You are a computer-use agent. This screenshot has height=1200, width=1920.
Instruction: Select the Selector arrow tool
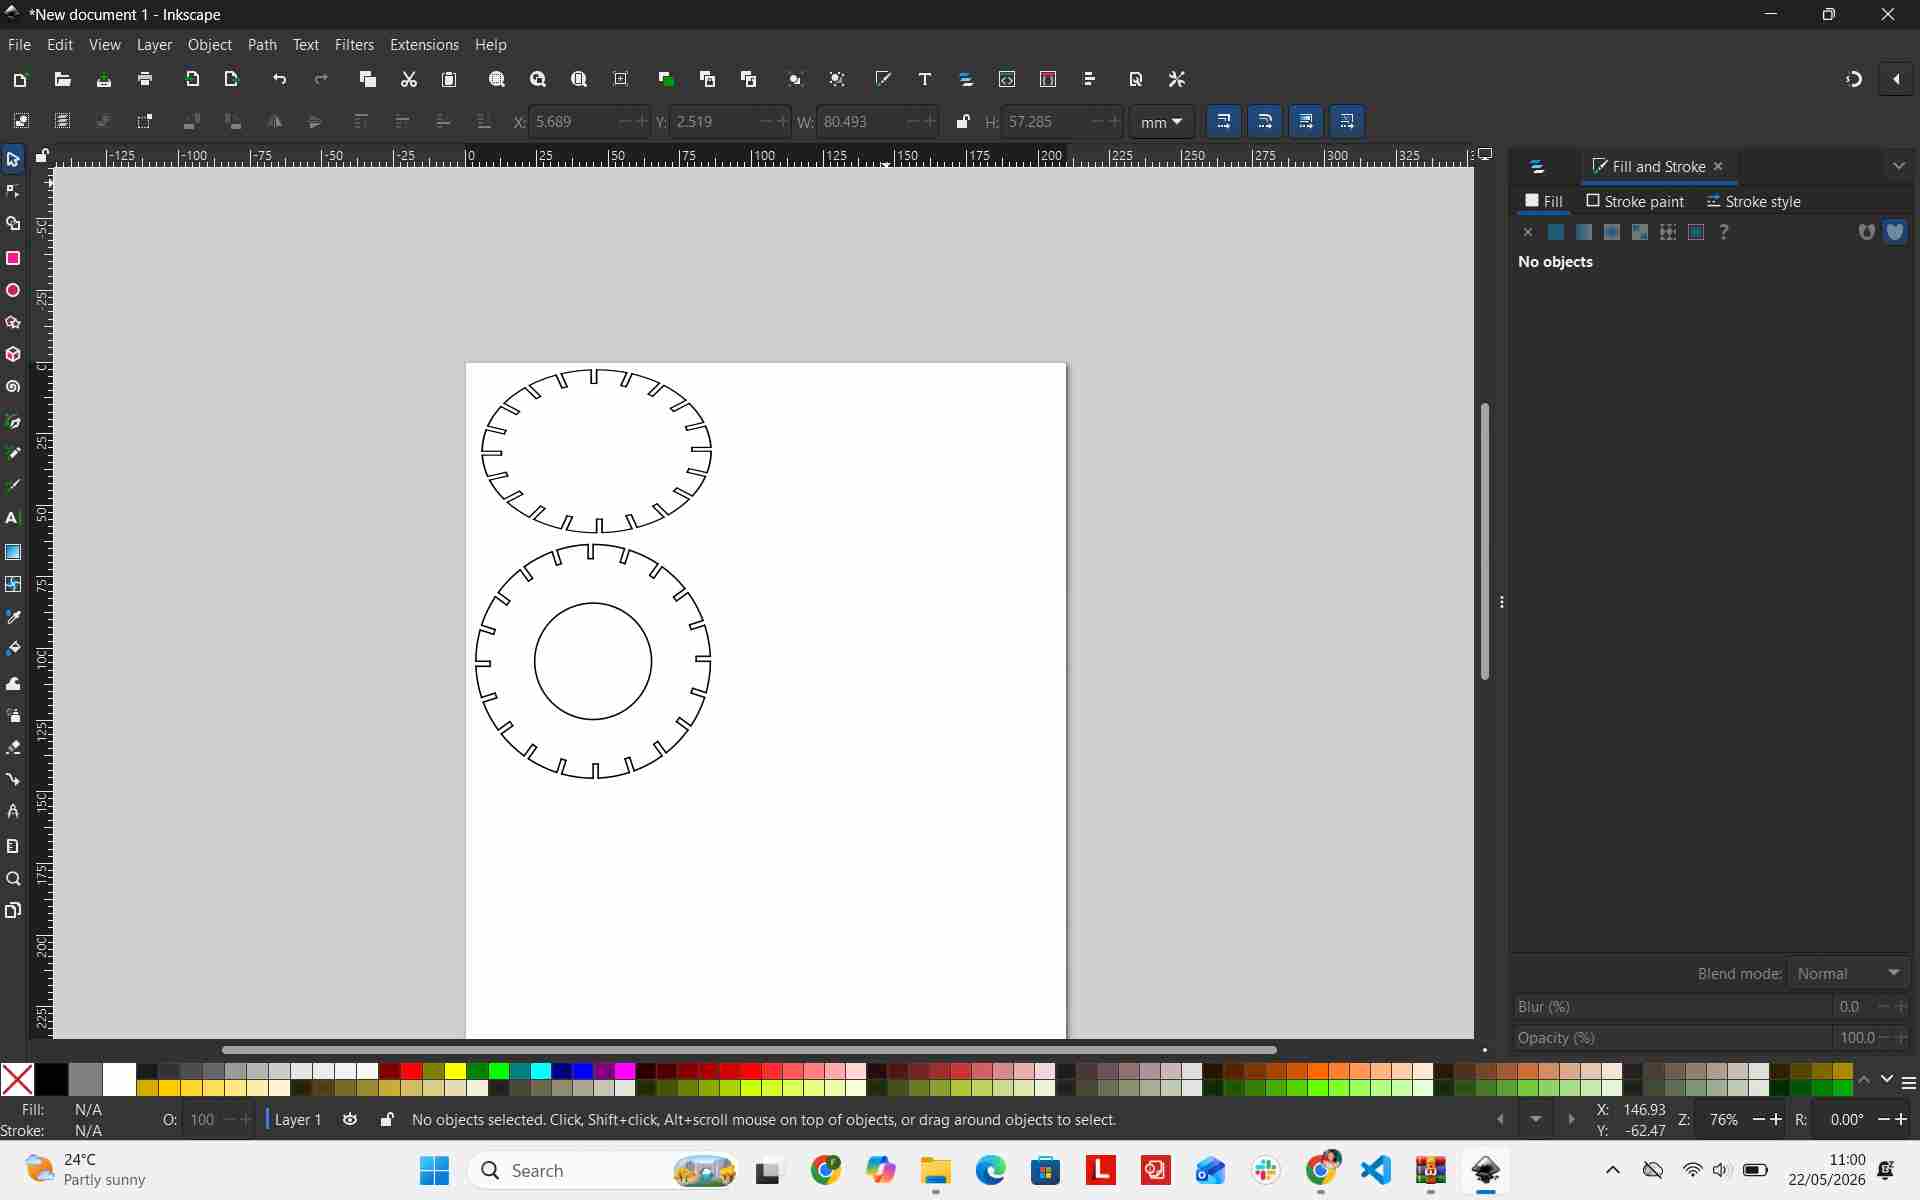tap(13, 159)
